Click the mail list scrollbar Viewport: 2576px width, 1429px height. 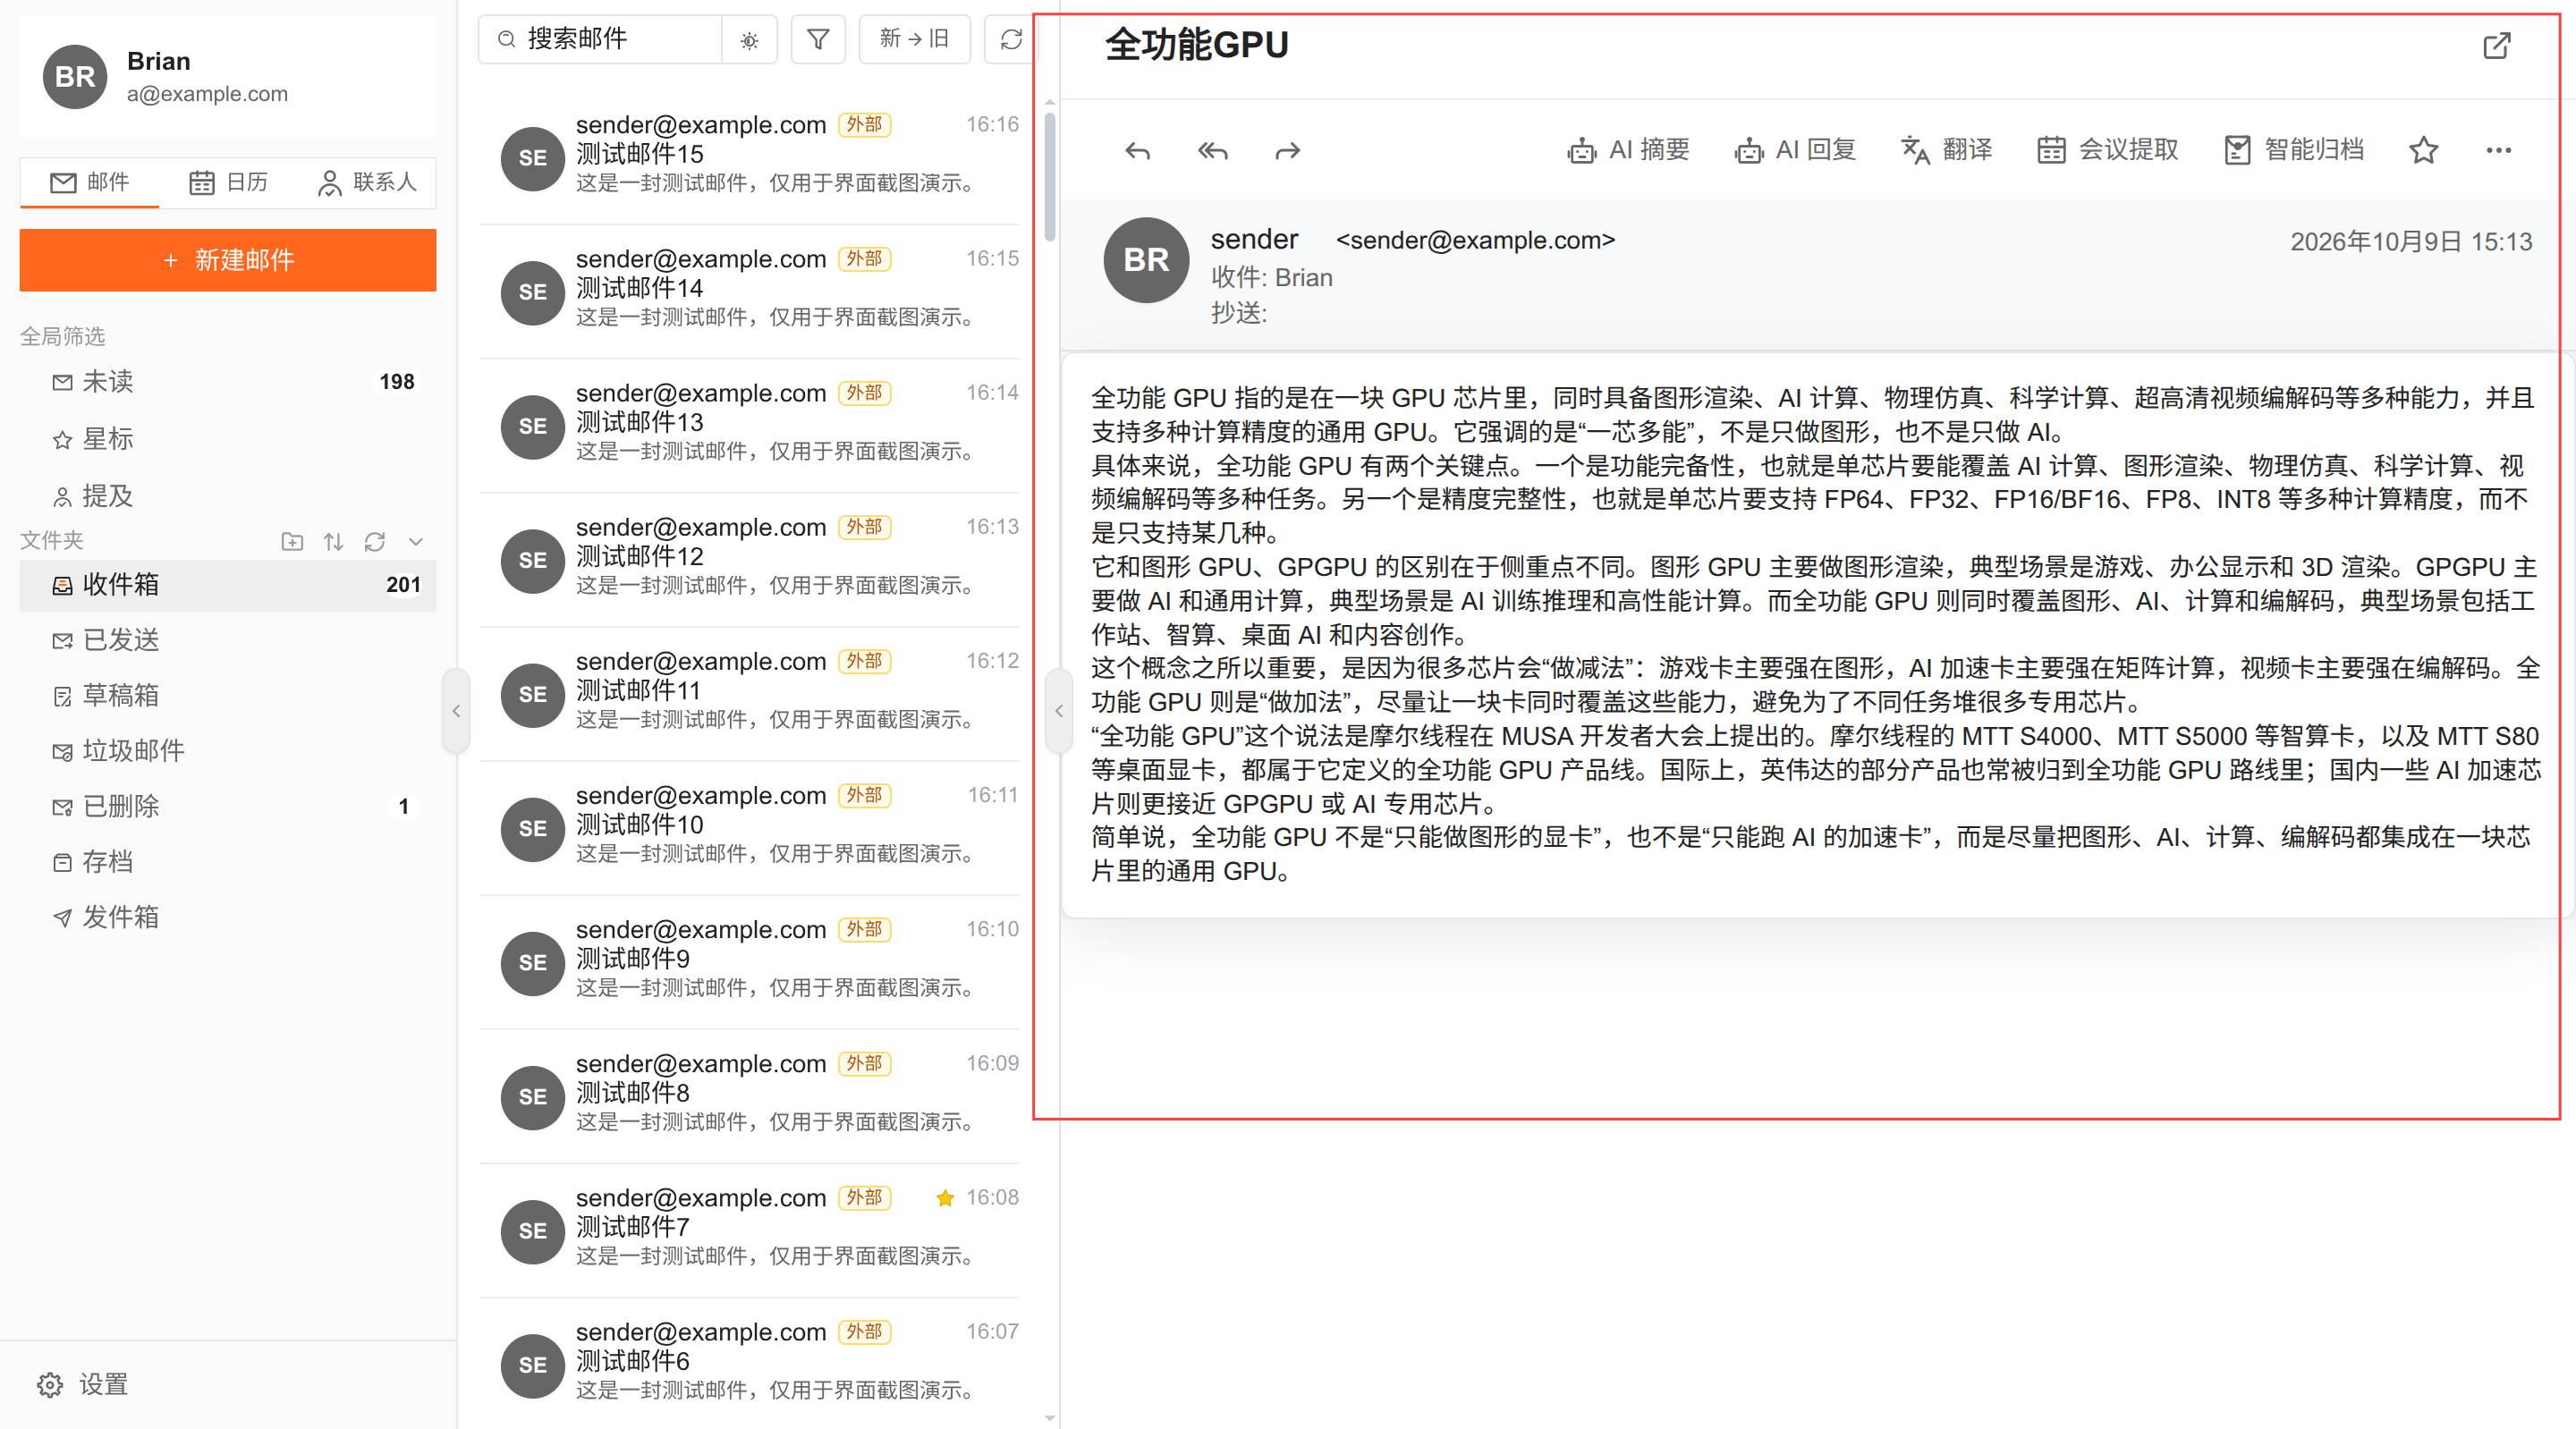pos(1049,176)
